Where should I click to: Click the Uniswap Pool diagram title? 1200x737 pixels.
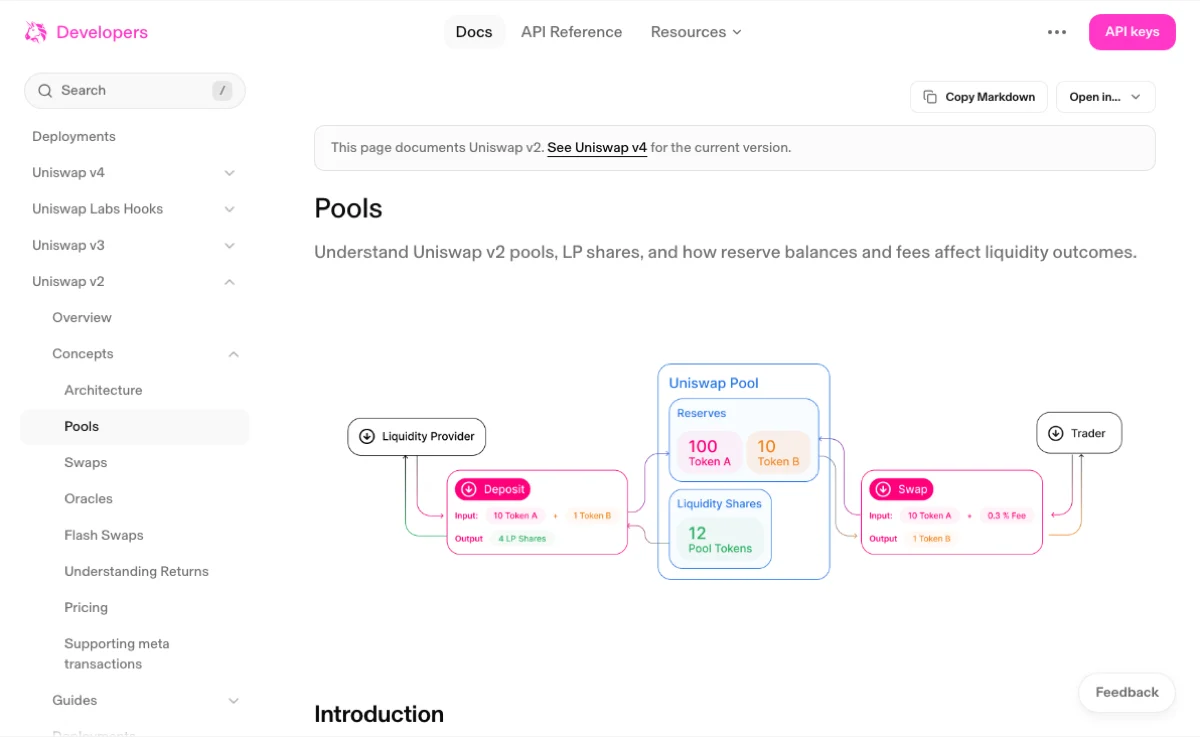(714, 383)
